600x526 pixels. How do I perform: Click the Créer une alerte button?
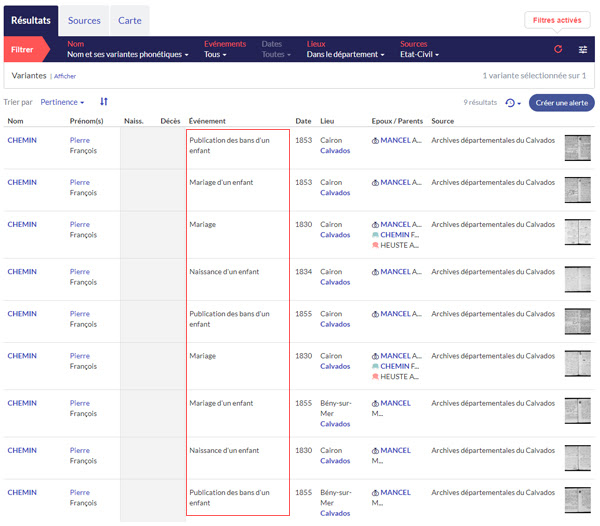pos(561,102)
